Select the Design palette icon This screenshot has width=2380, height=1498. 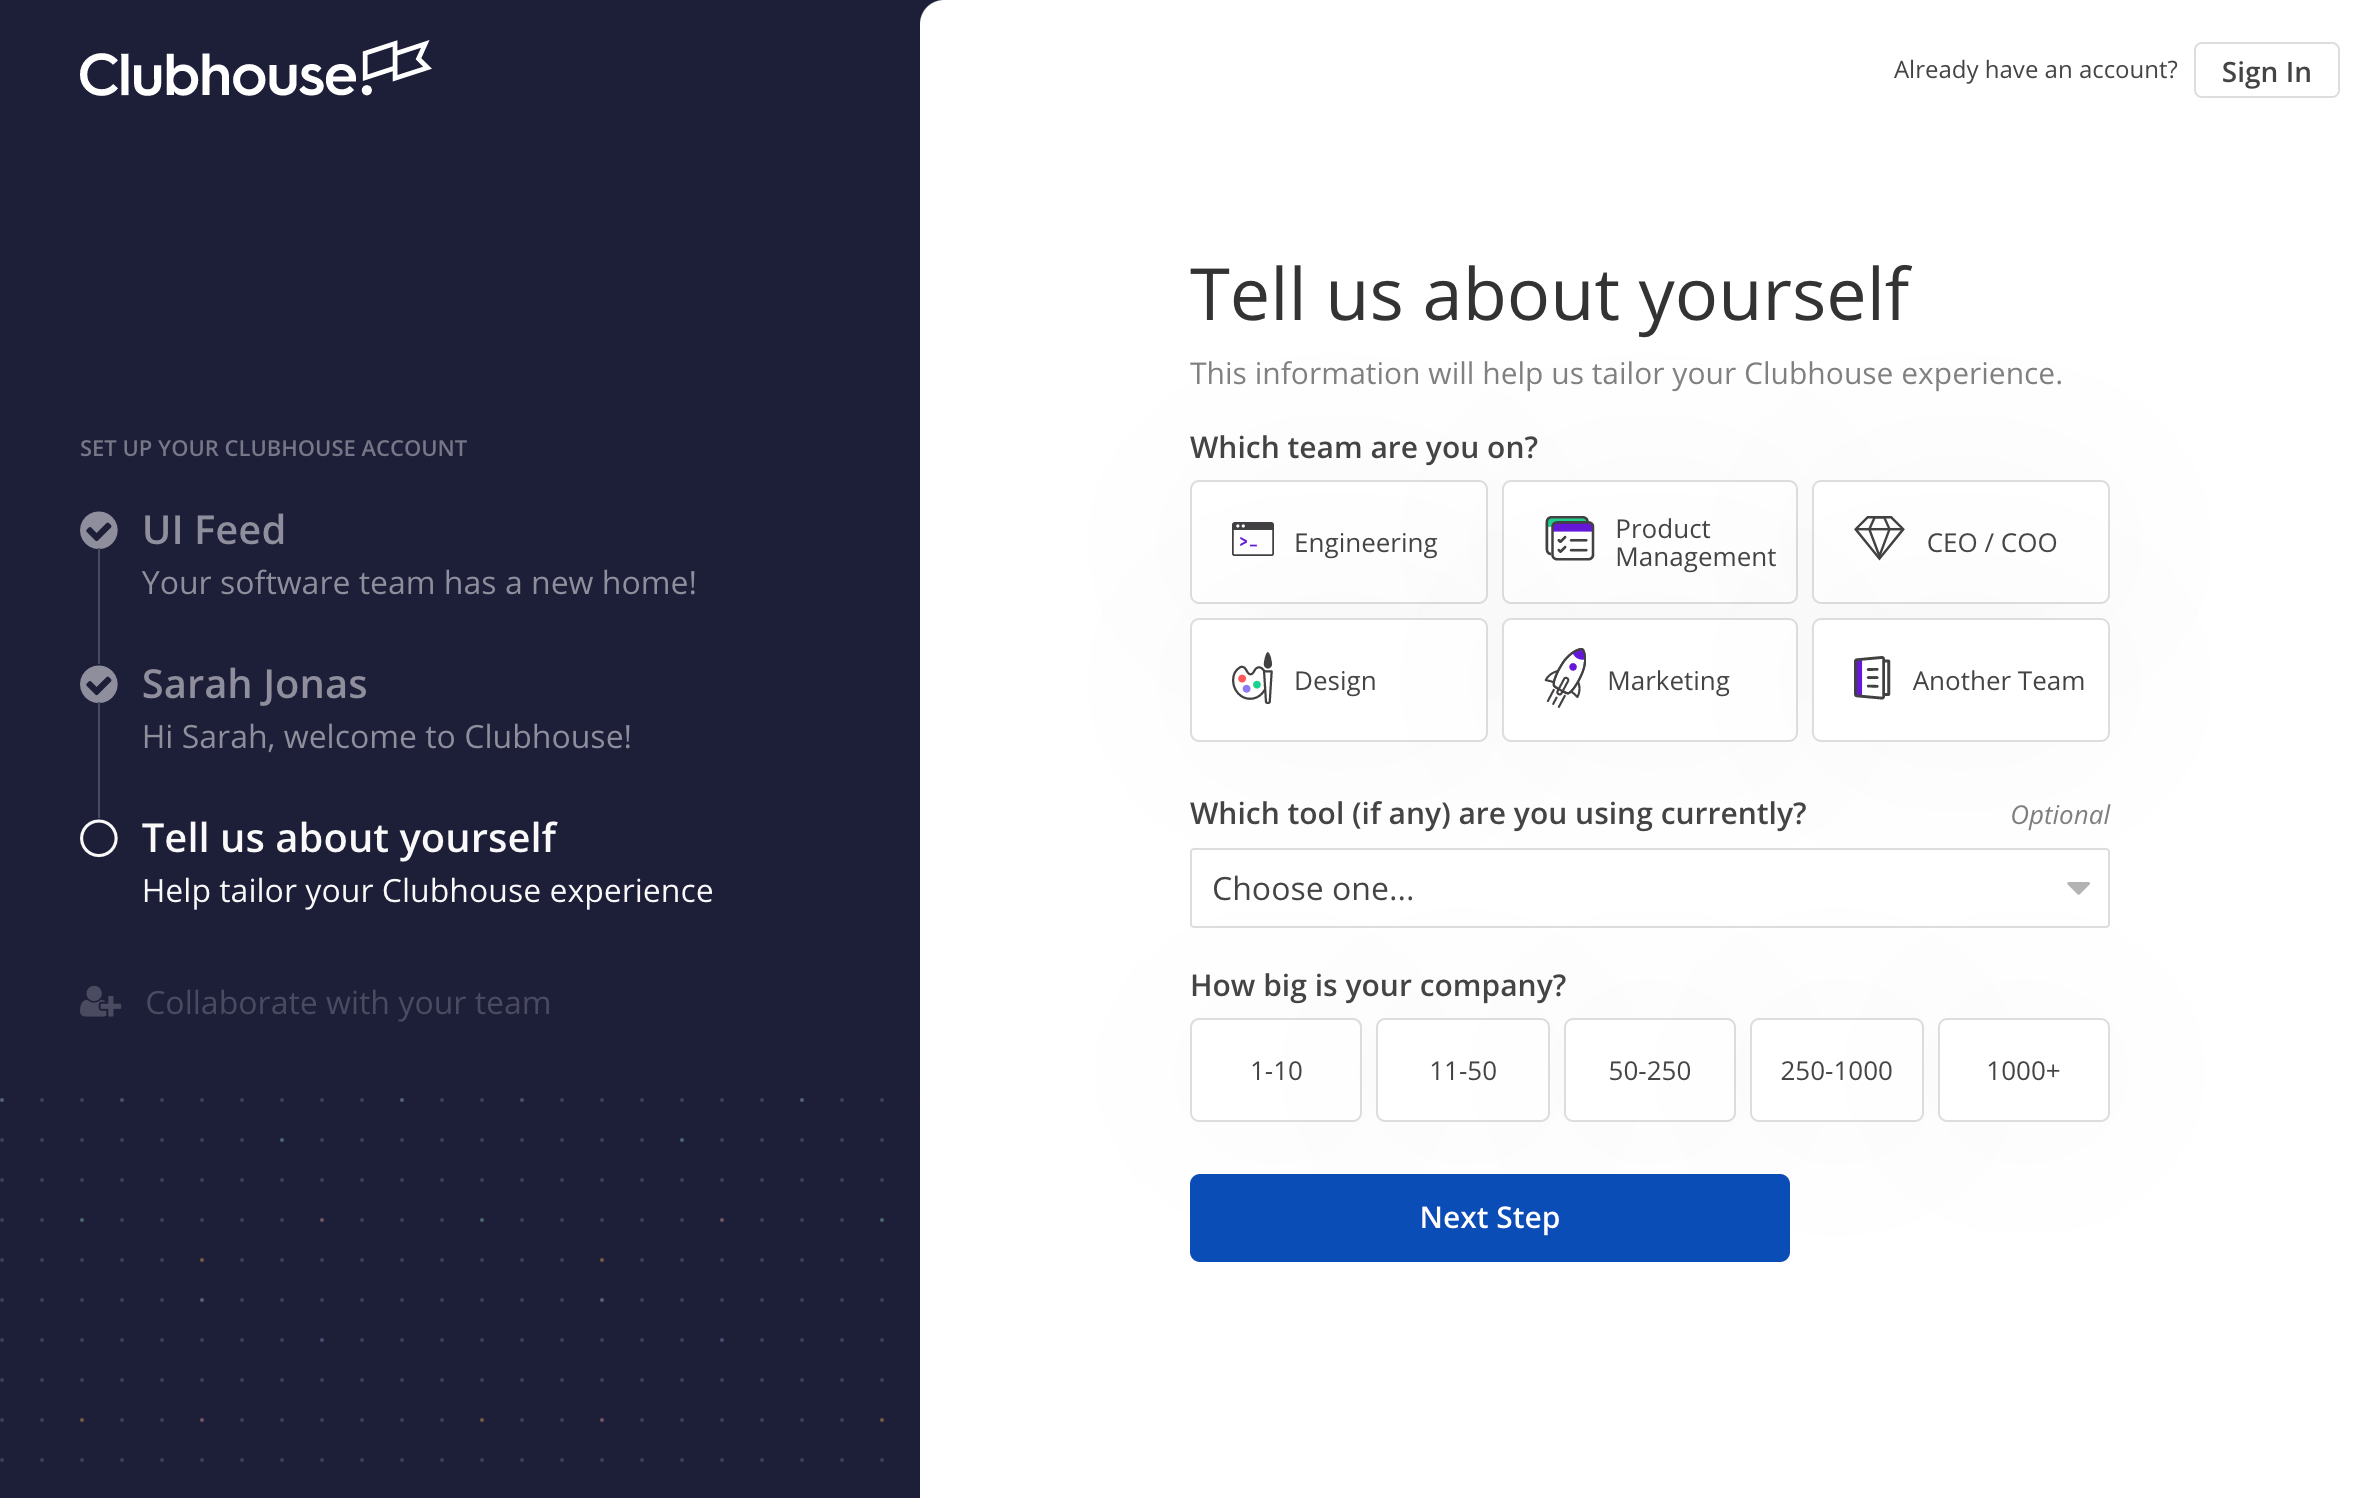click(x=1251, y=678)
